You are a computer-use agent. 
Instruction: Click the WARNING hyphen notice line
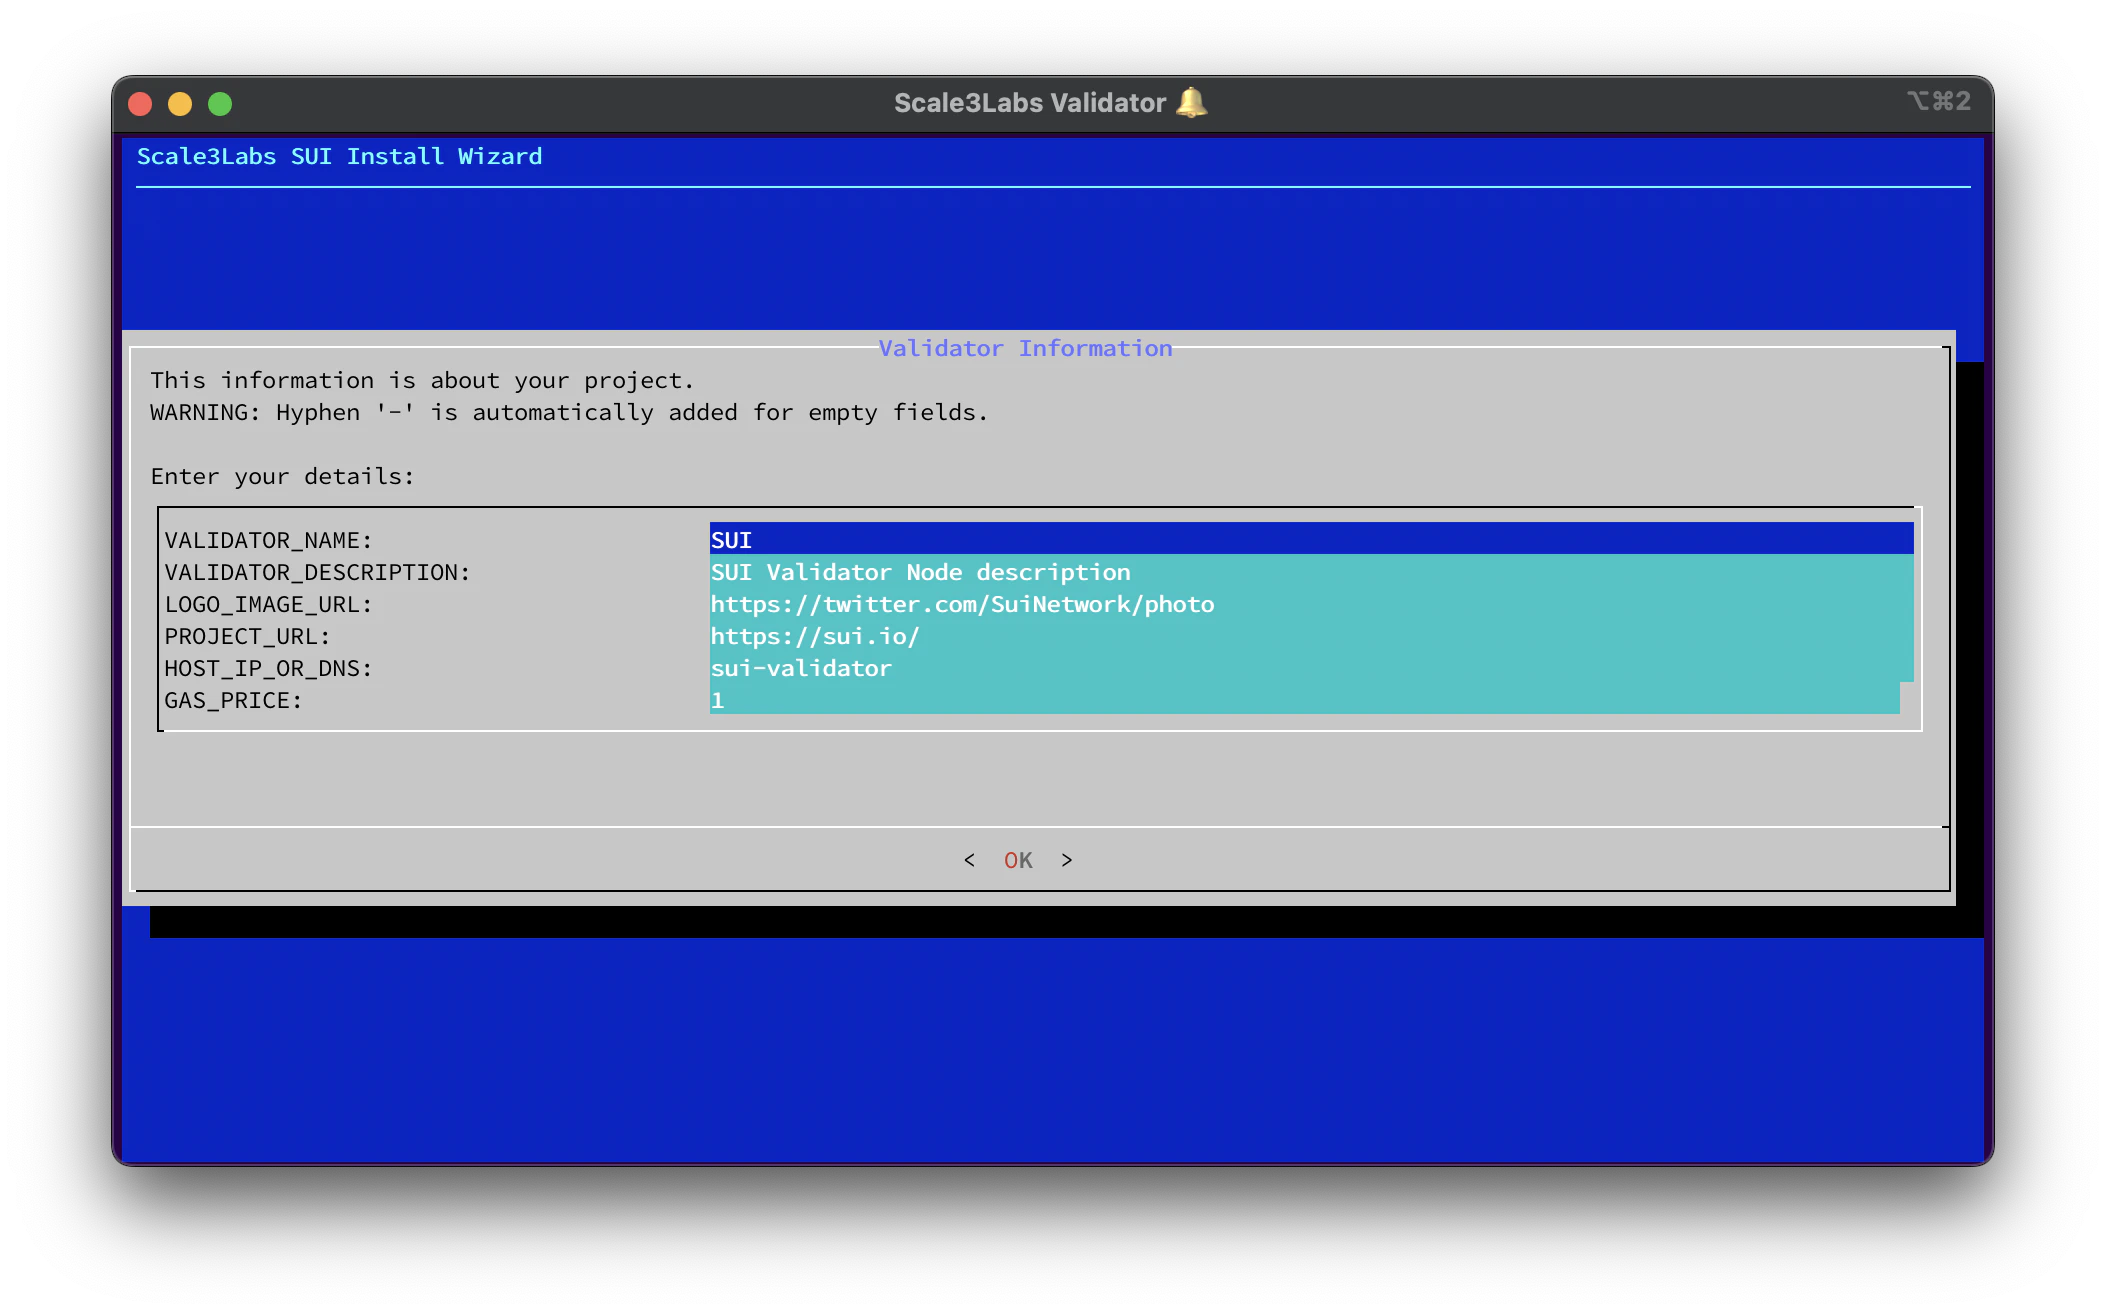click(569, 412)
